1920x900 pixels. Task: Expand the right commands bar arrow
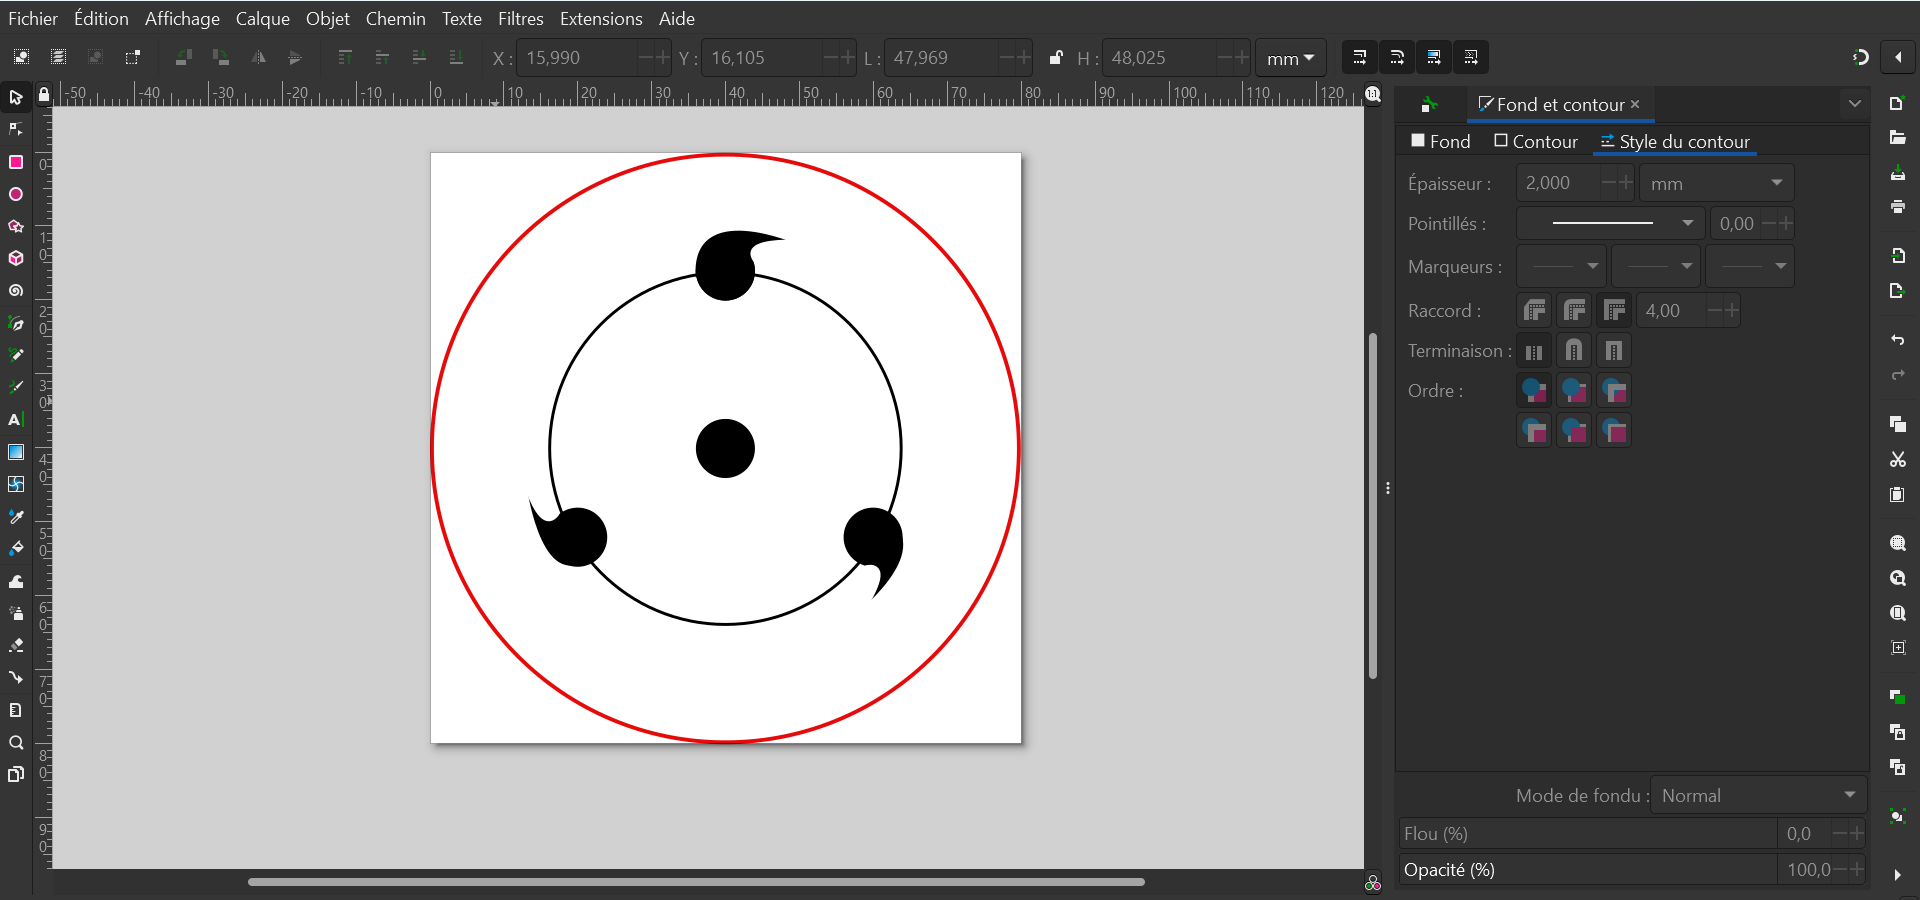point(1897,875)
